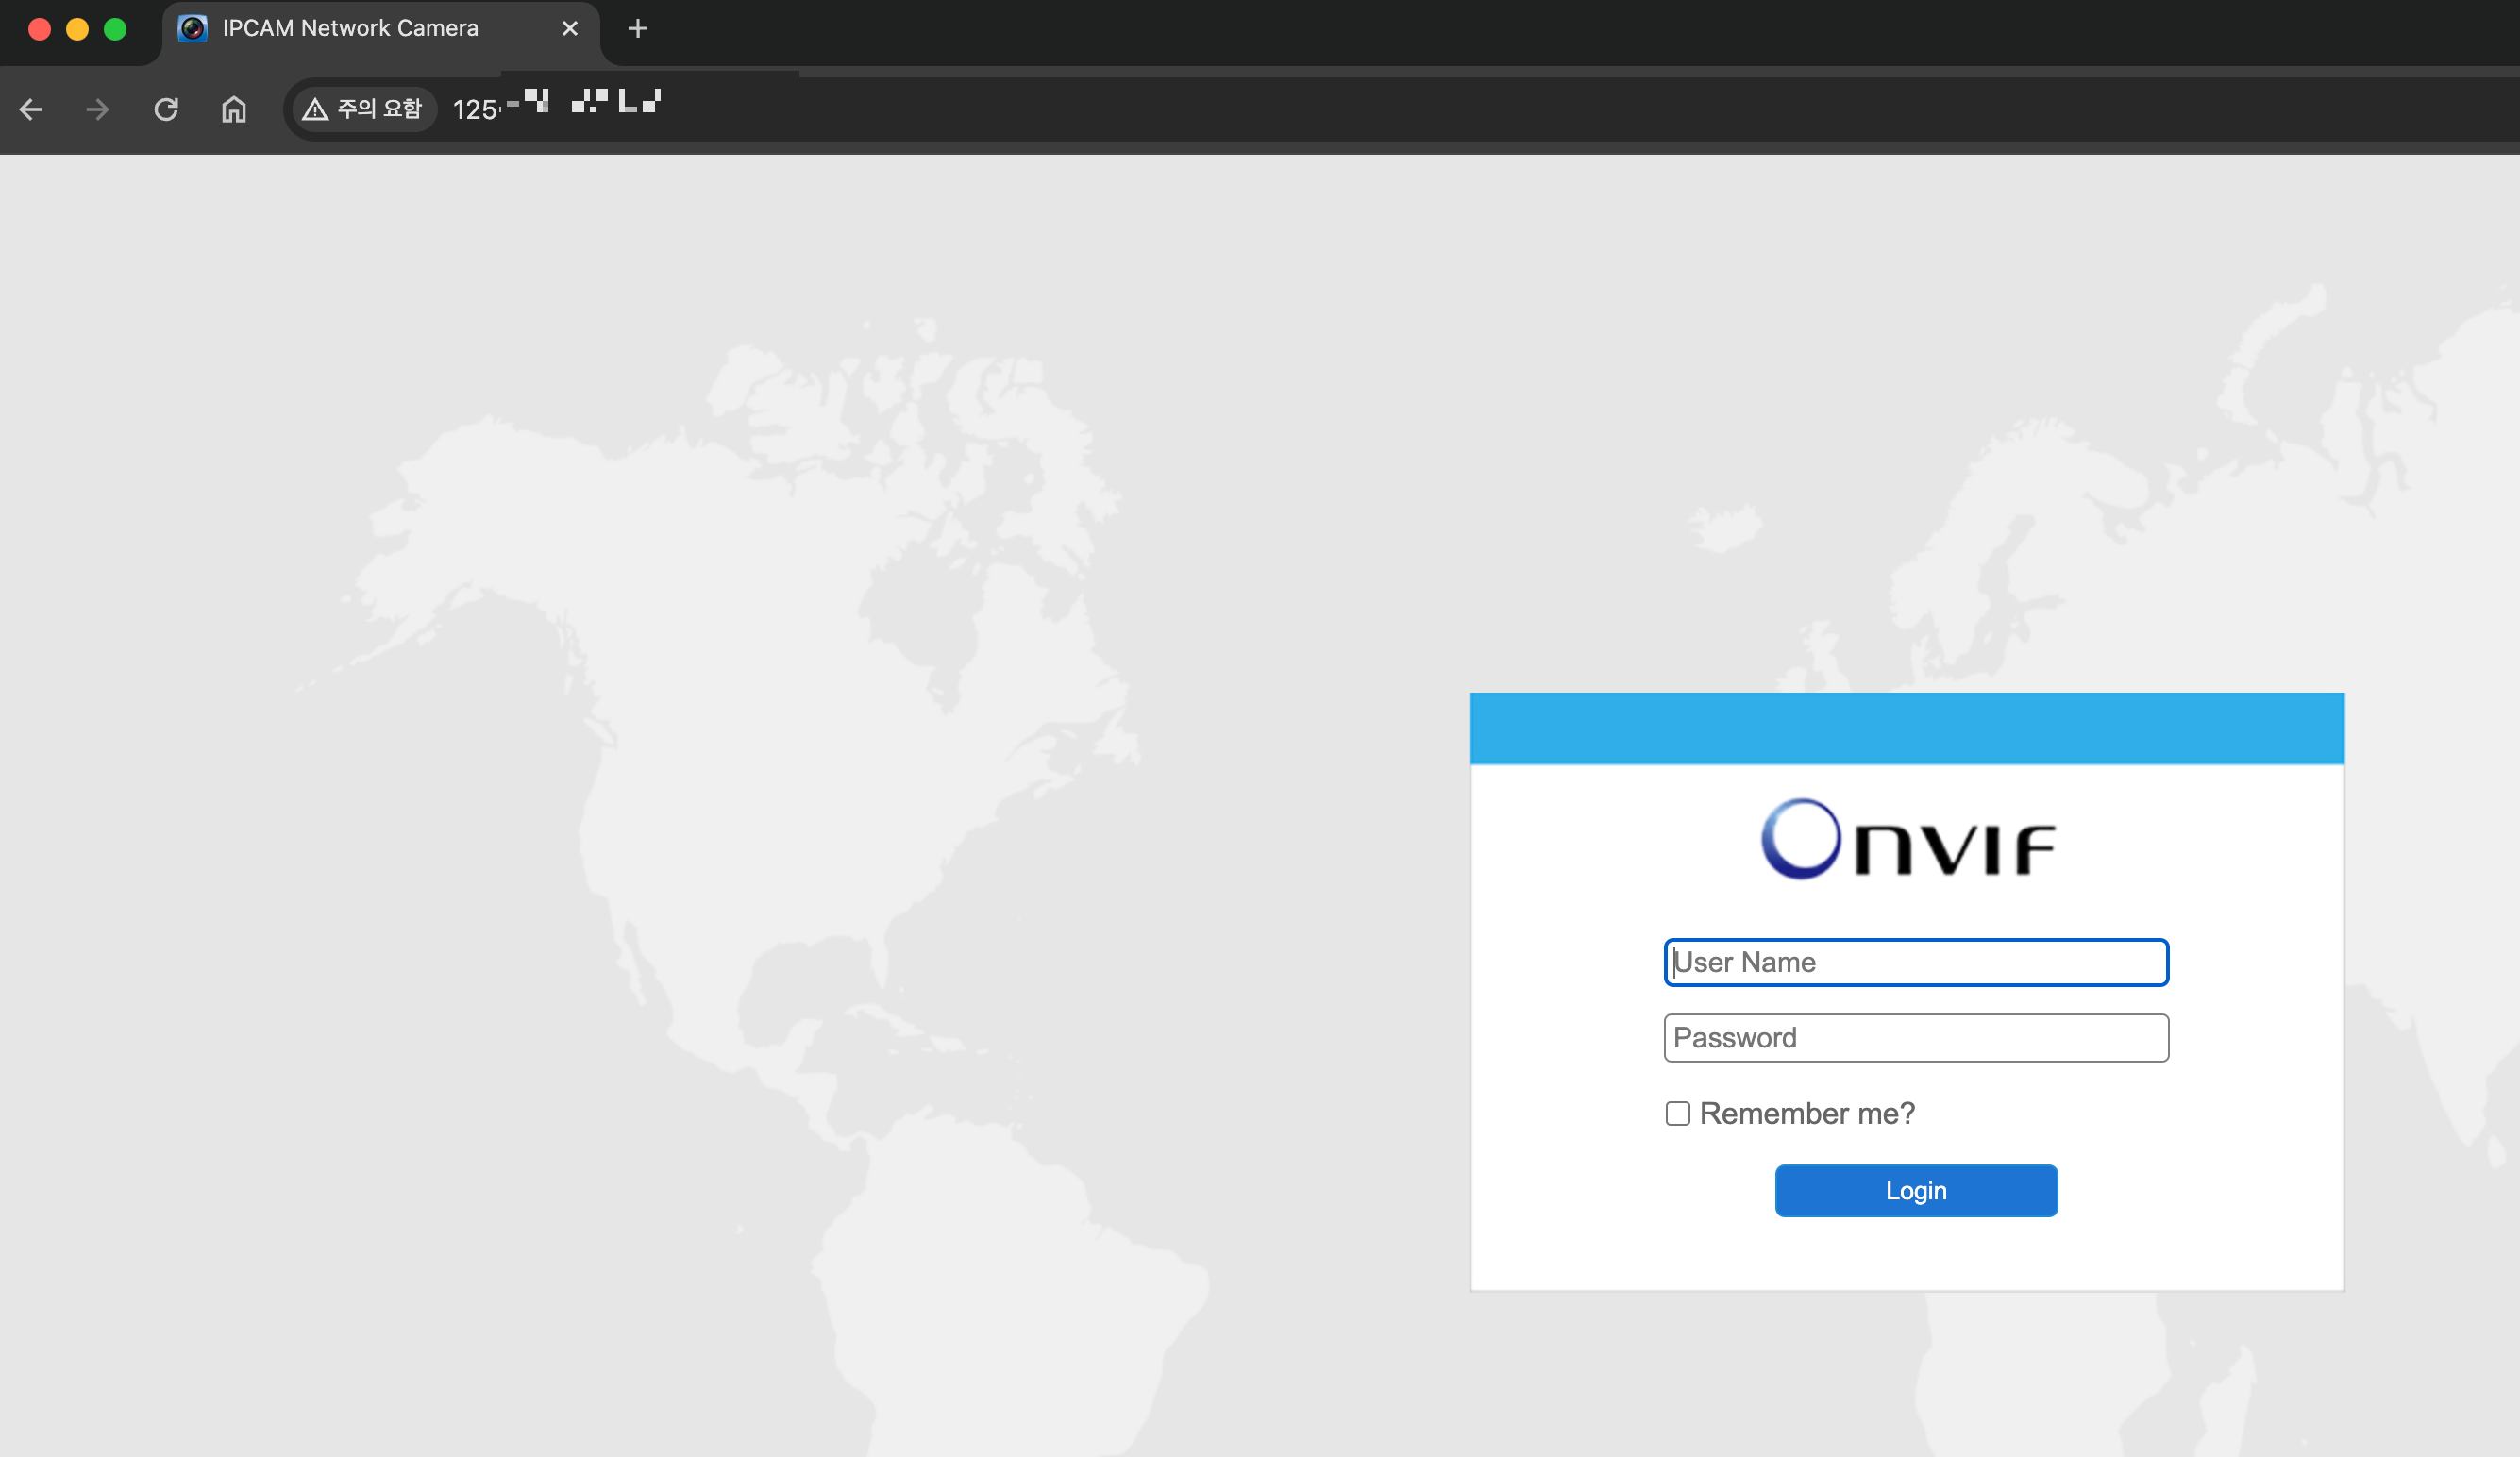Screen dimensions: 2520x1457
Task: Select the IPCAM Network Camera tab
Action: coord(381,28)
